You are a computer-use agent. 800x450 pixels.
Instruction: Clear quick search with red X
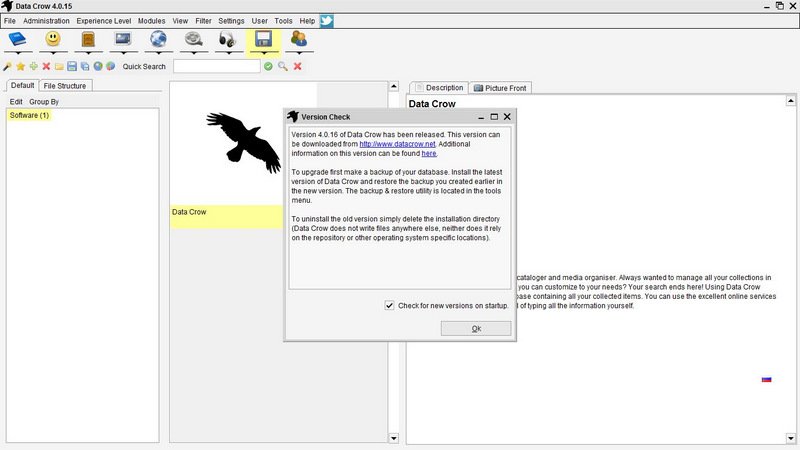[x=297, y=66]
